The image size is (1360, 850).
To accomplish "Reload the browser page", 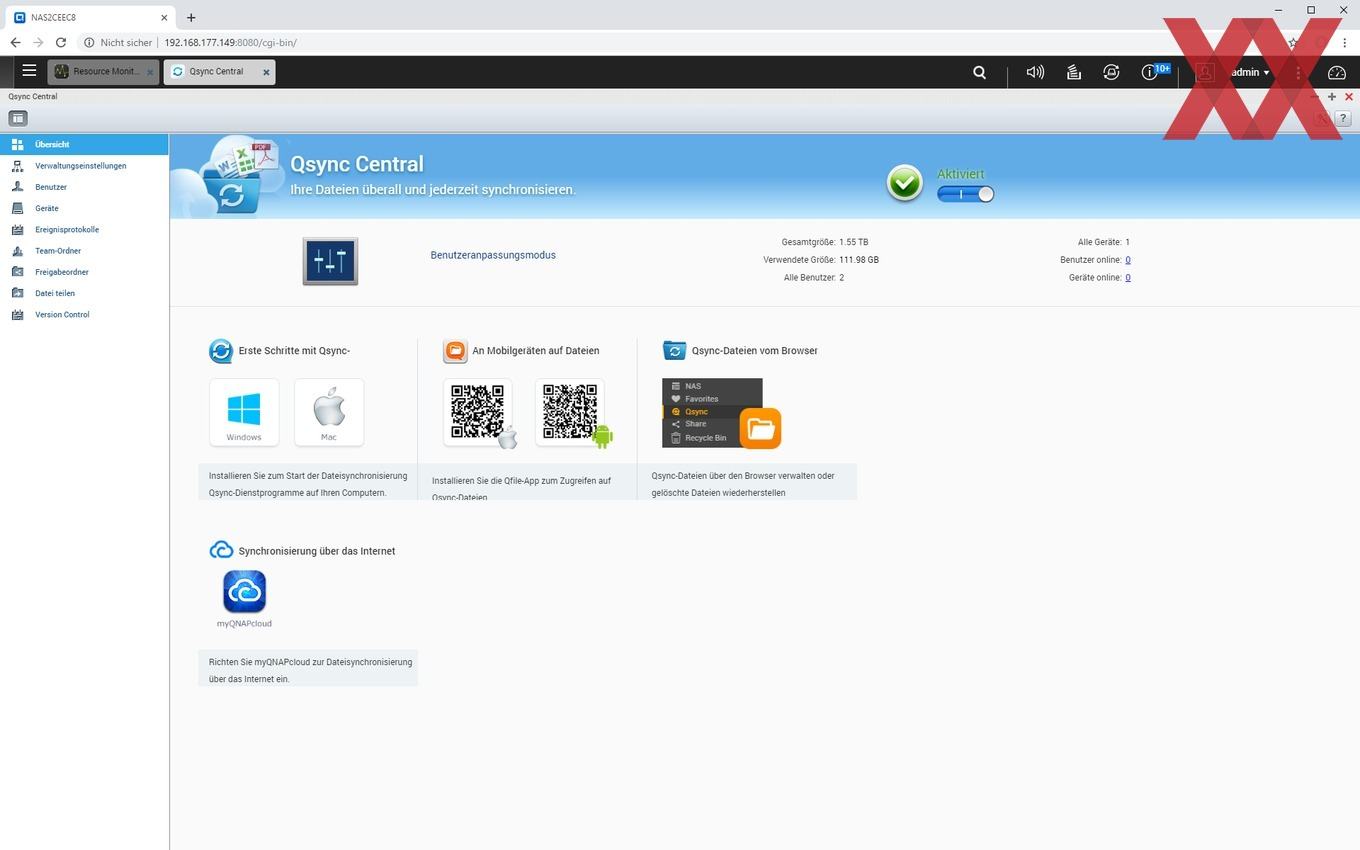I will coord(61,43).
